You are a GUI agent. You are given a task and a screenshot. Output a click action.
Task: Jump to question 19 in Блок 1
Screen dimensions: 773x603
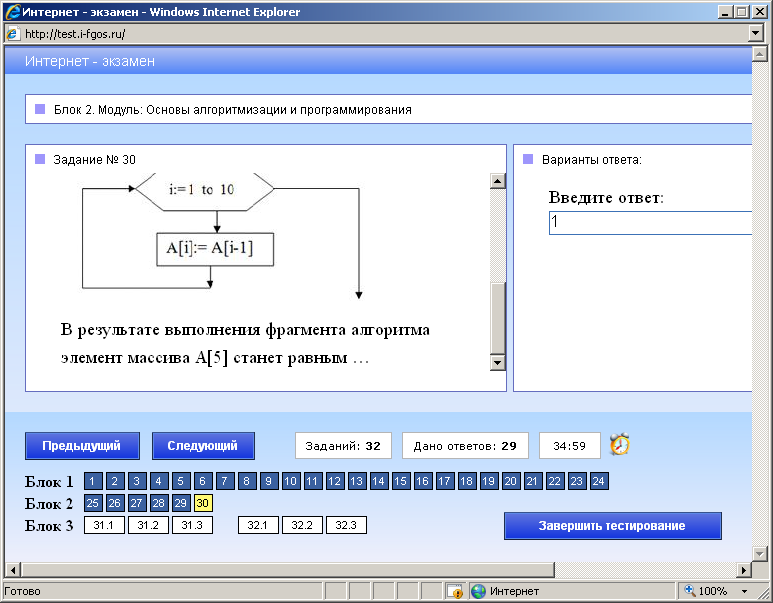[489, 481]
